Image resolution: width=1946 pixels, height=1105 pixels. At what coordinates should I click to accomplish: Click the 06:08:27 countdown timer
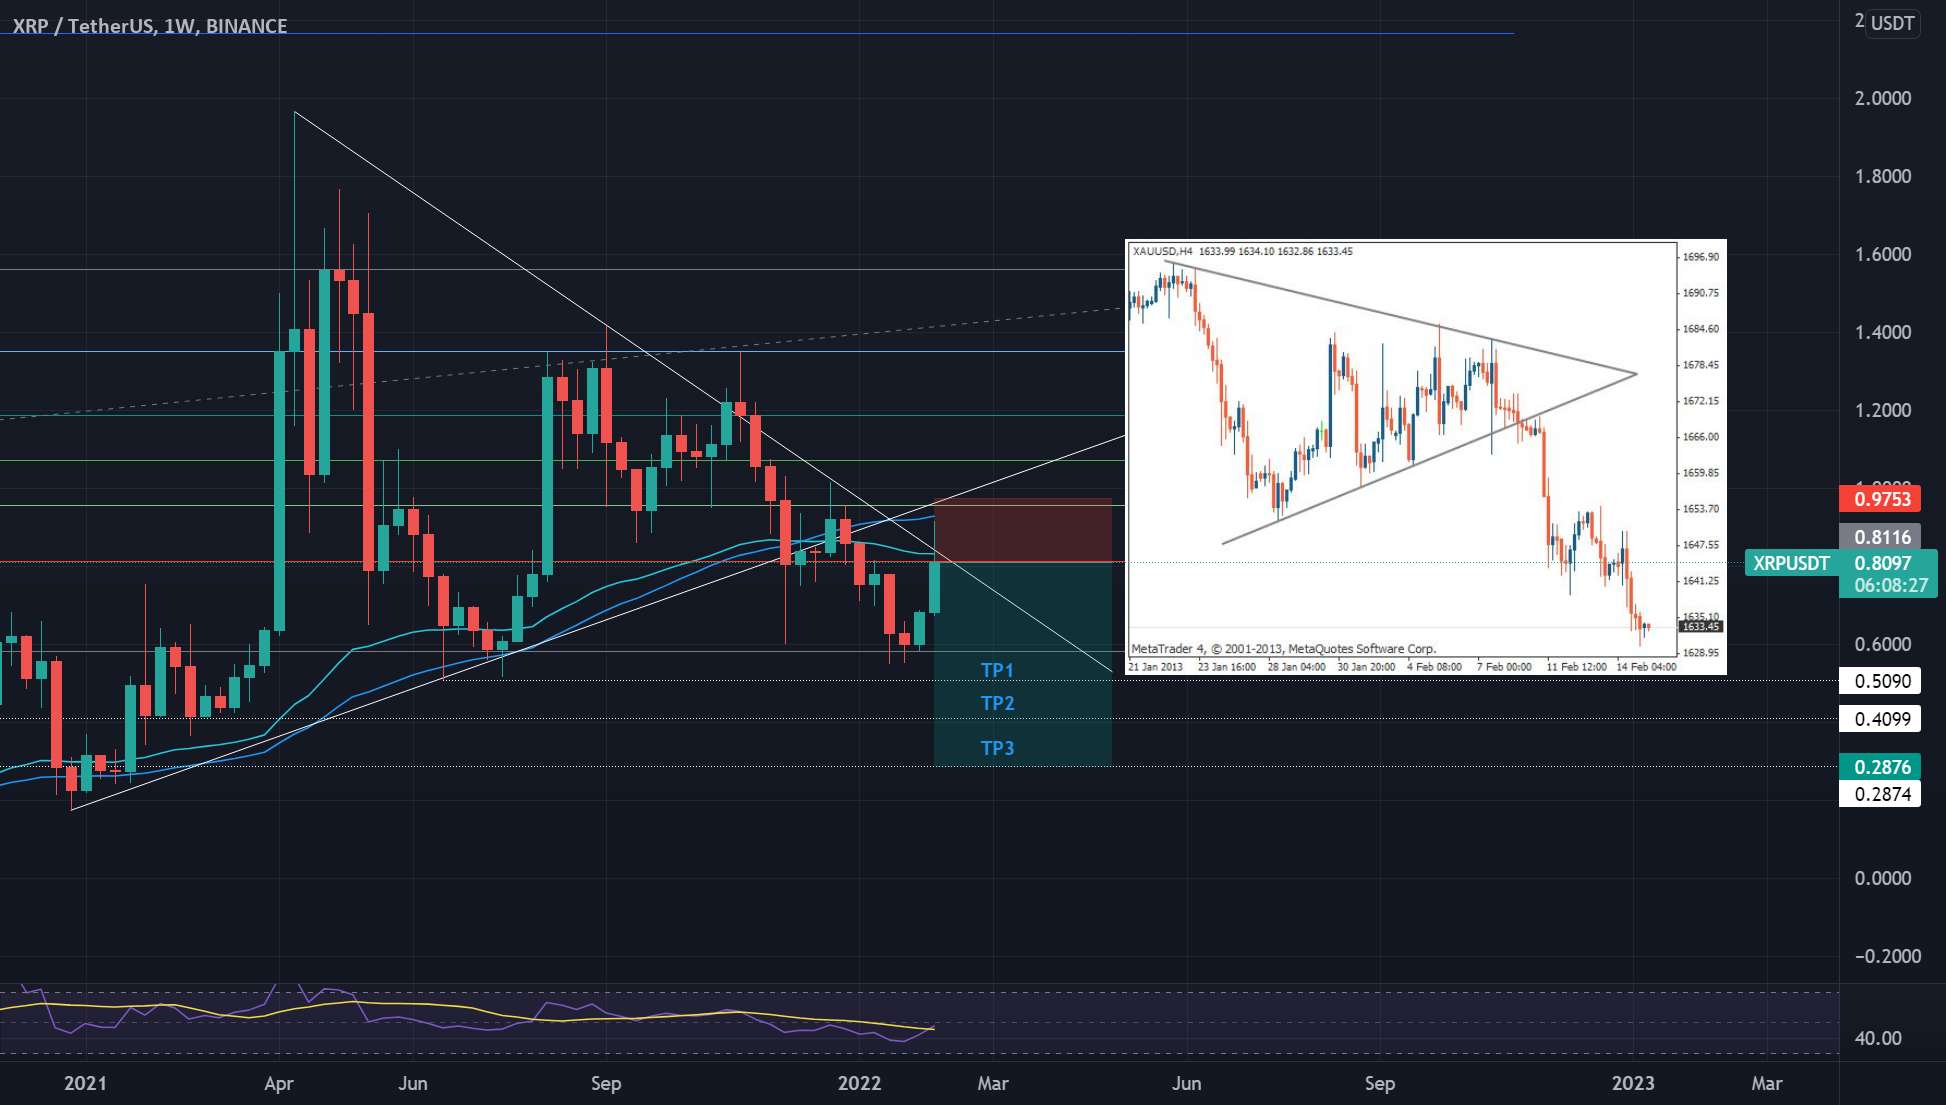tap(1889, 586)
